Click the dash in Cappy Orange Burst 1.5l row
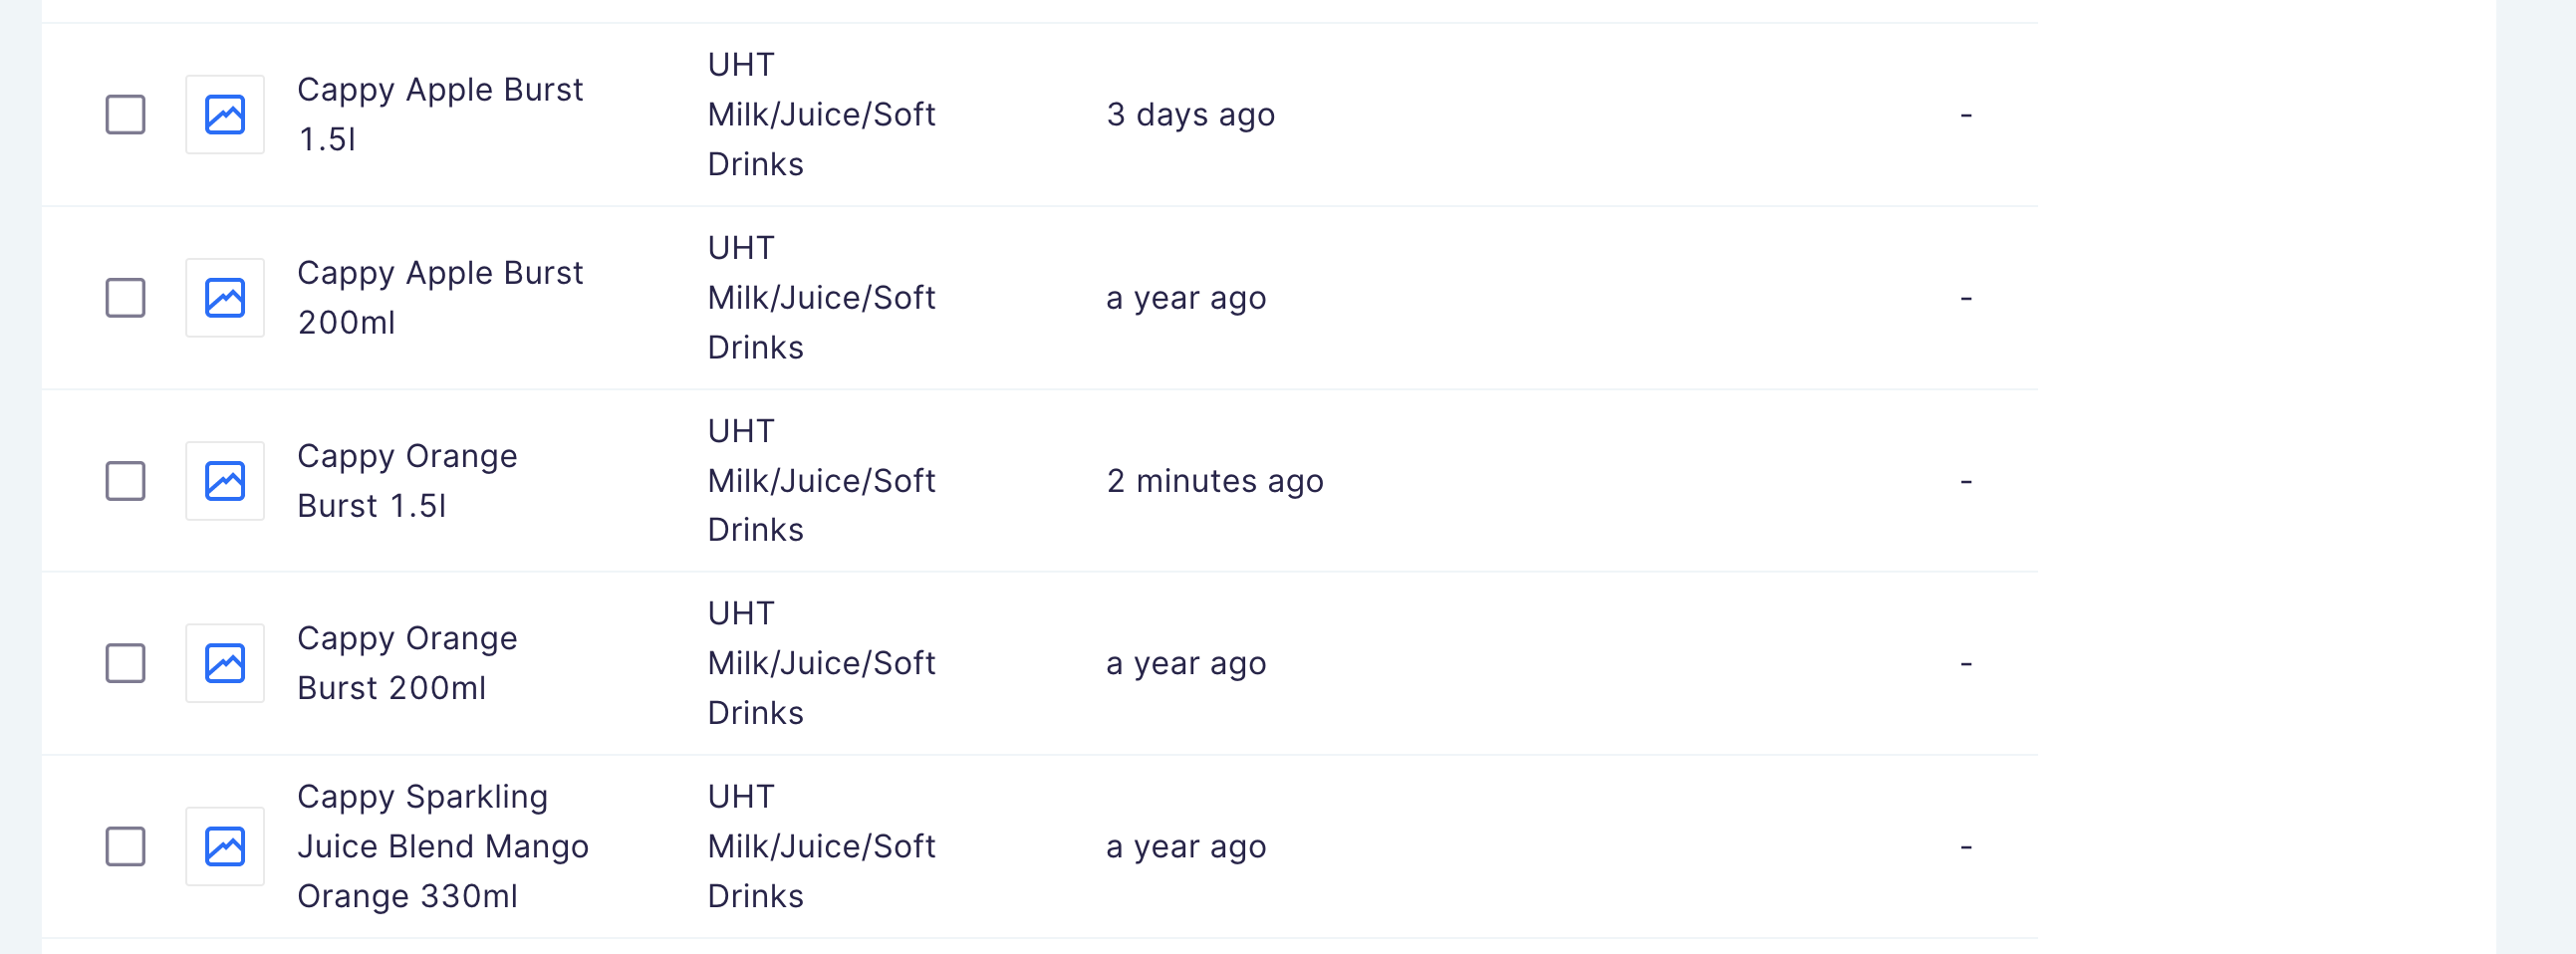This screenshot has width=2576, height=954. click(1966, 481)
